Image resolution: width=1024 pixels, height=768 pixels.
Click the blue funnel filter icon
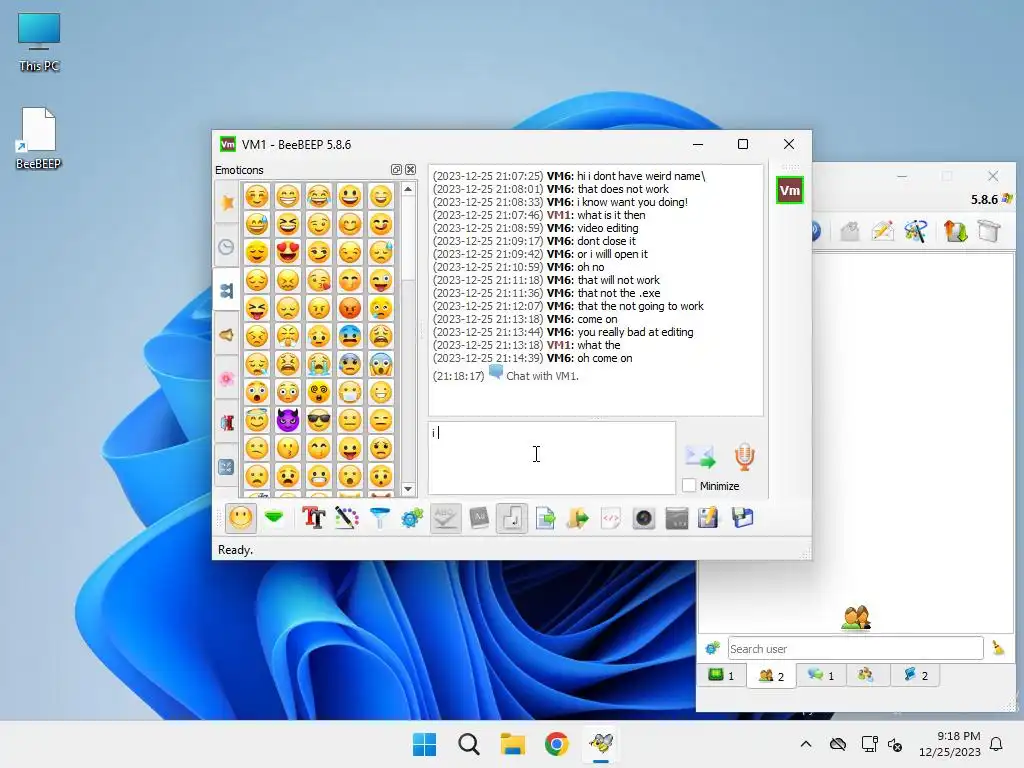380,518
